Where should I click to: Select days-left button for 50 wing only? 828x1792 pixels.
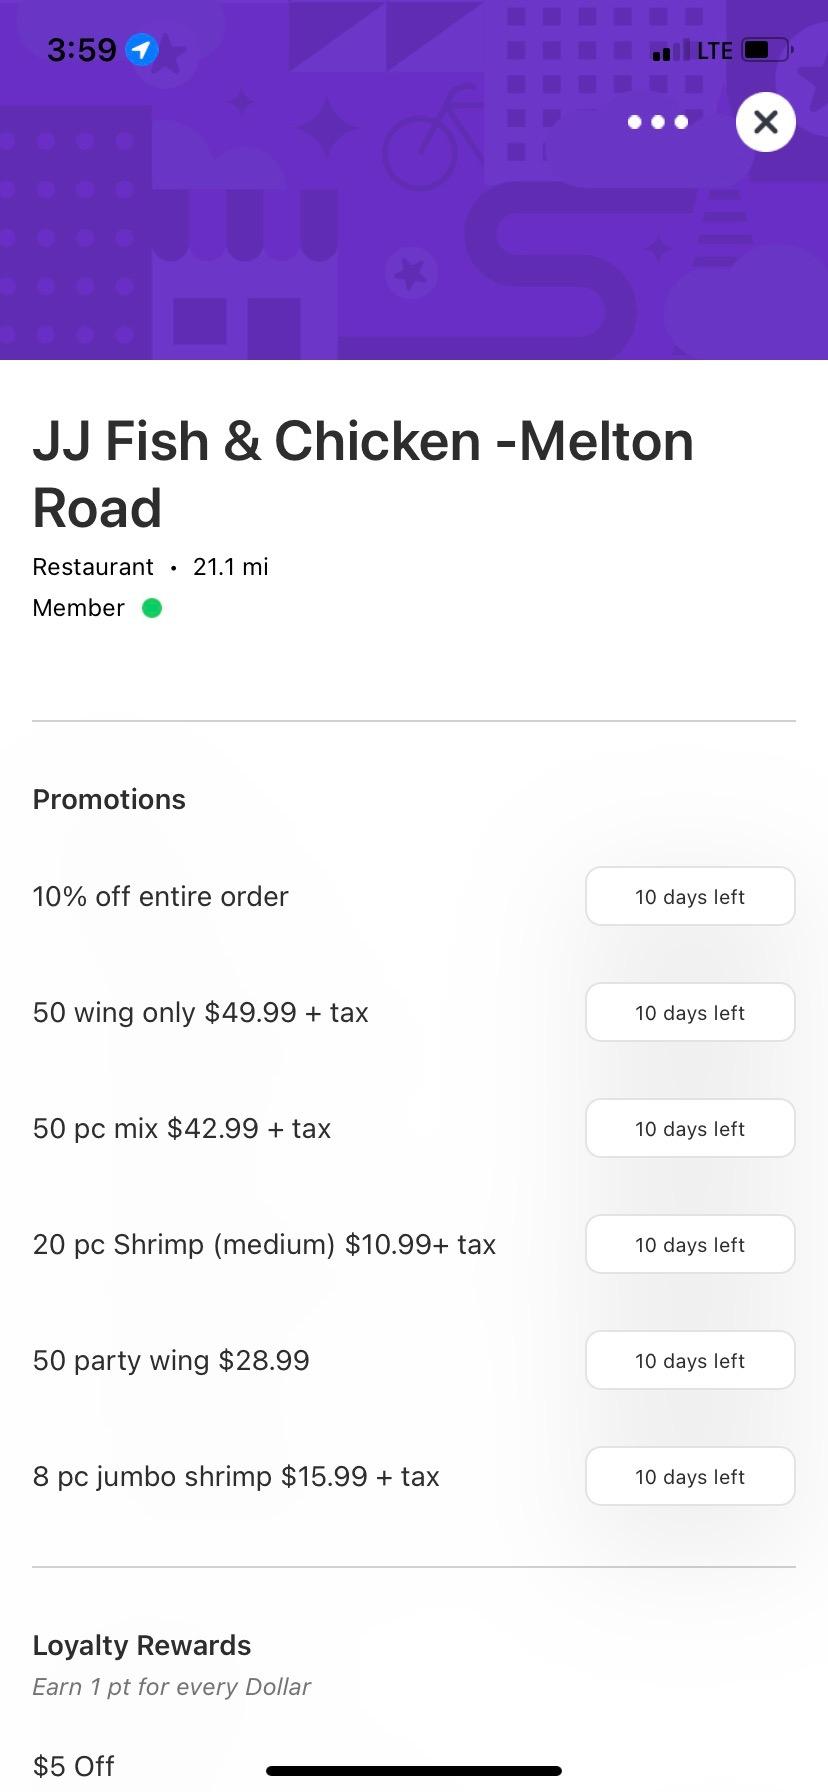690,1013
